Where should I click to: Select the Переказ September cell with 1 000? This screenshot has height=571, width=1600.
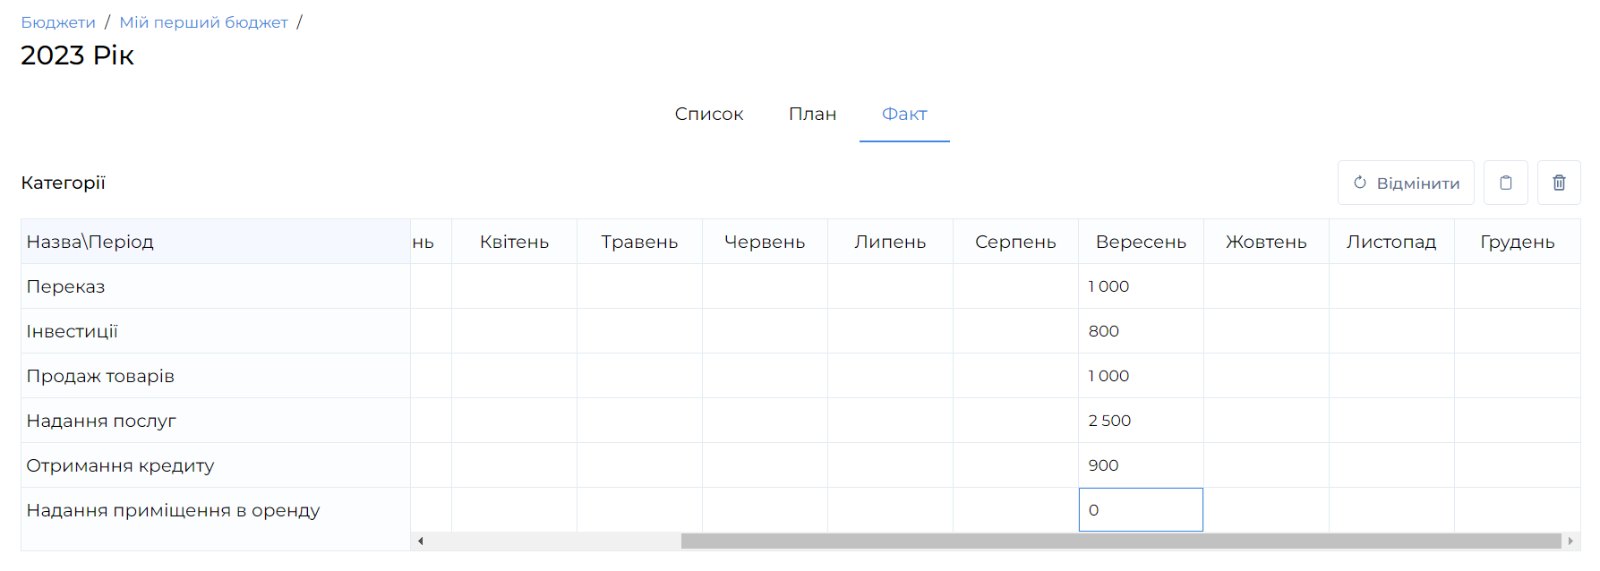pos(1140,286)
